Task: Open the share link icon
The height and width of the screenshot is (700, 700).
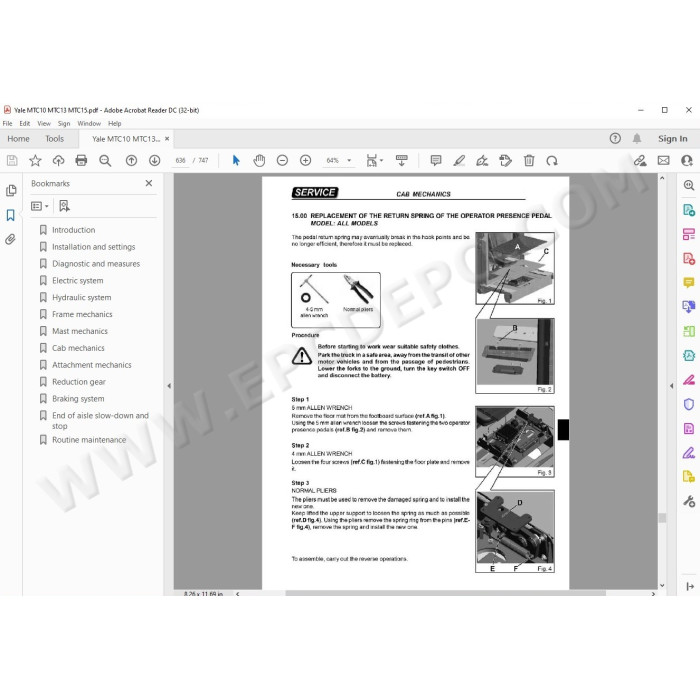Action: (x=640, y=160)
